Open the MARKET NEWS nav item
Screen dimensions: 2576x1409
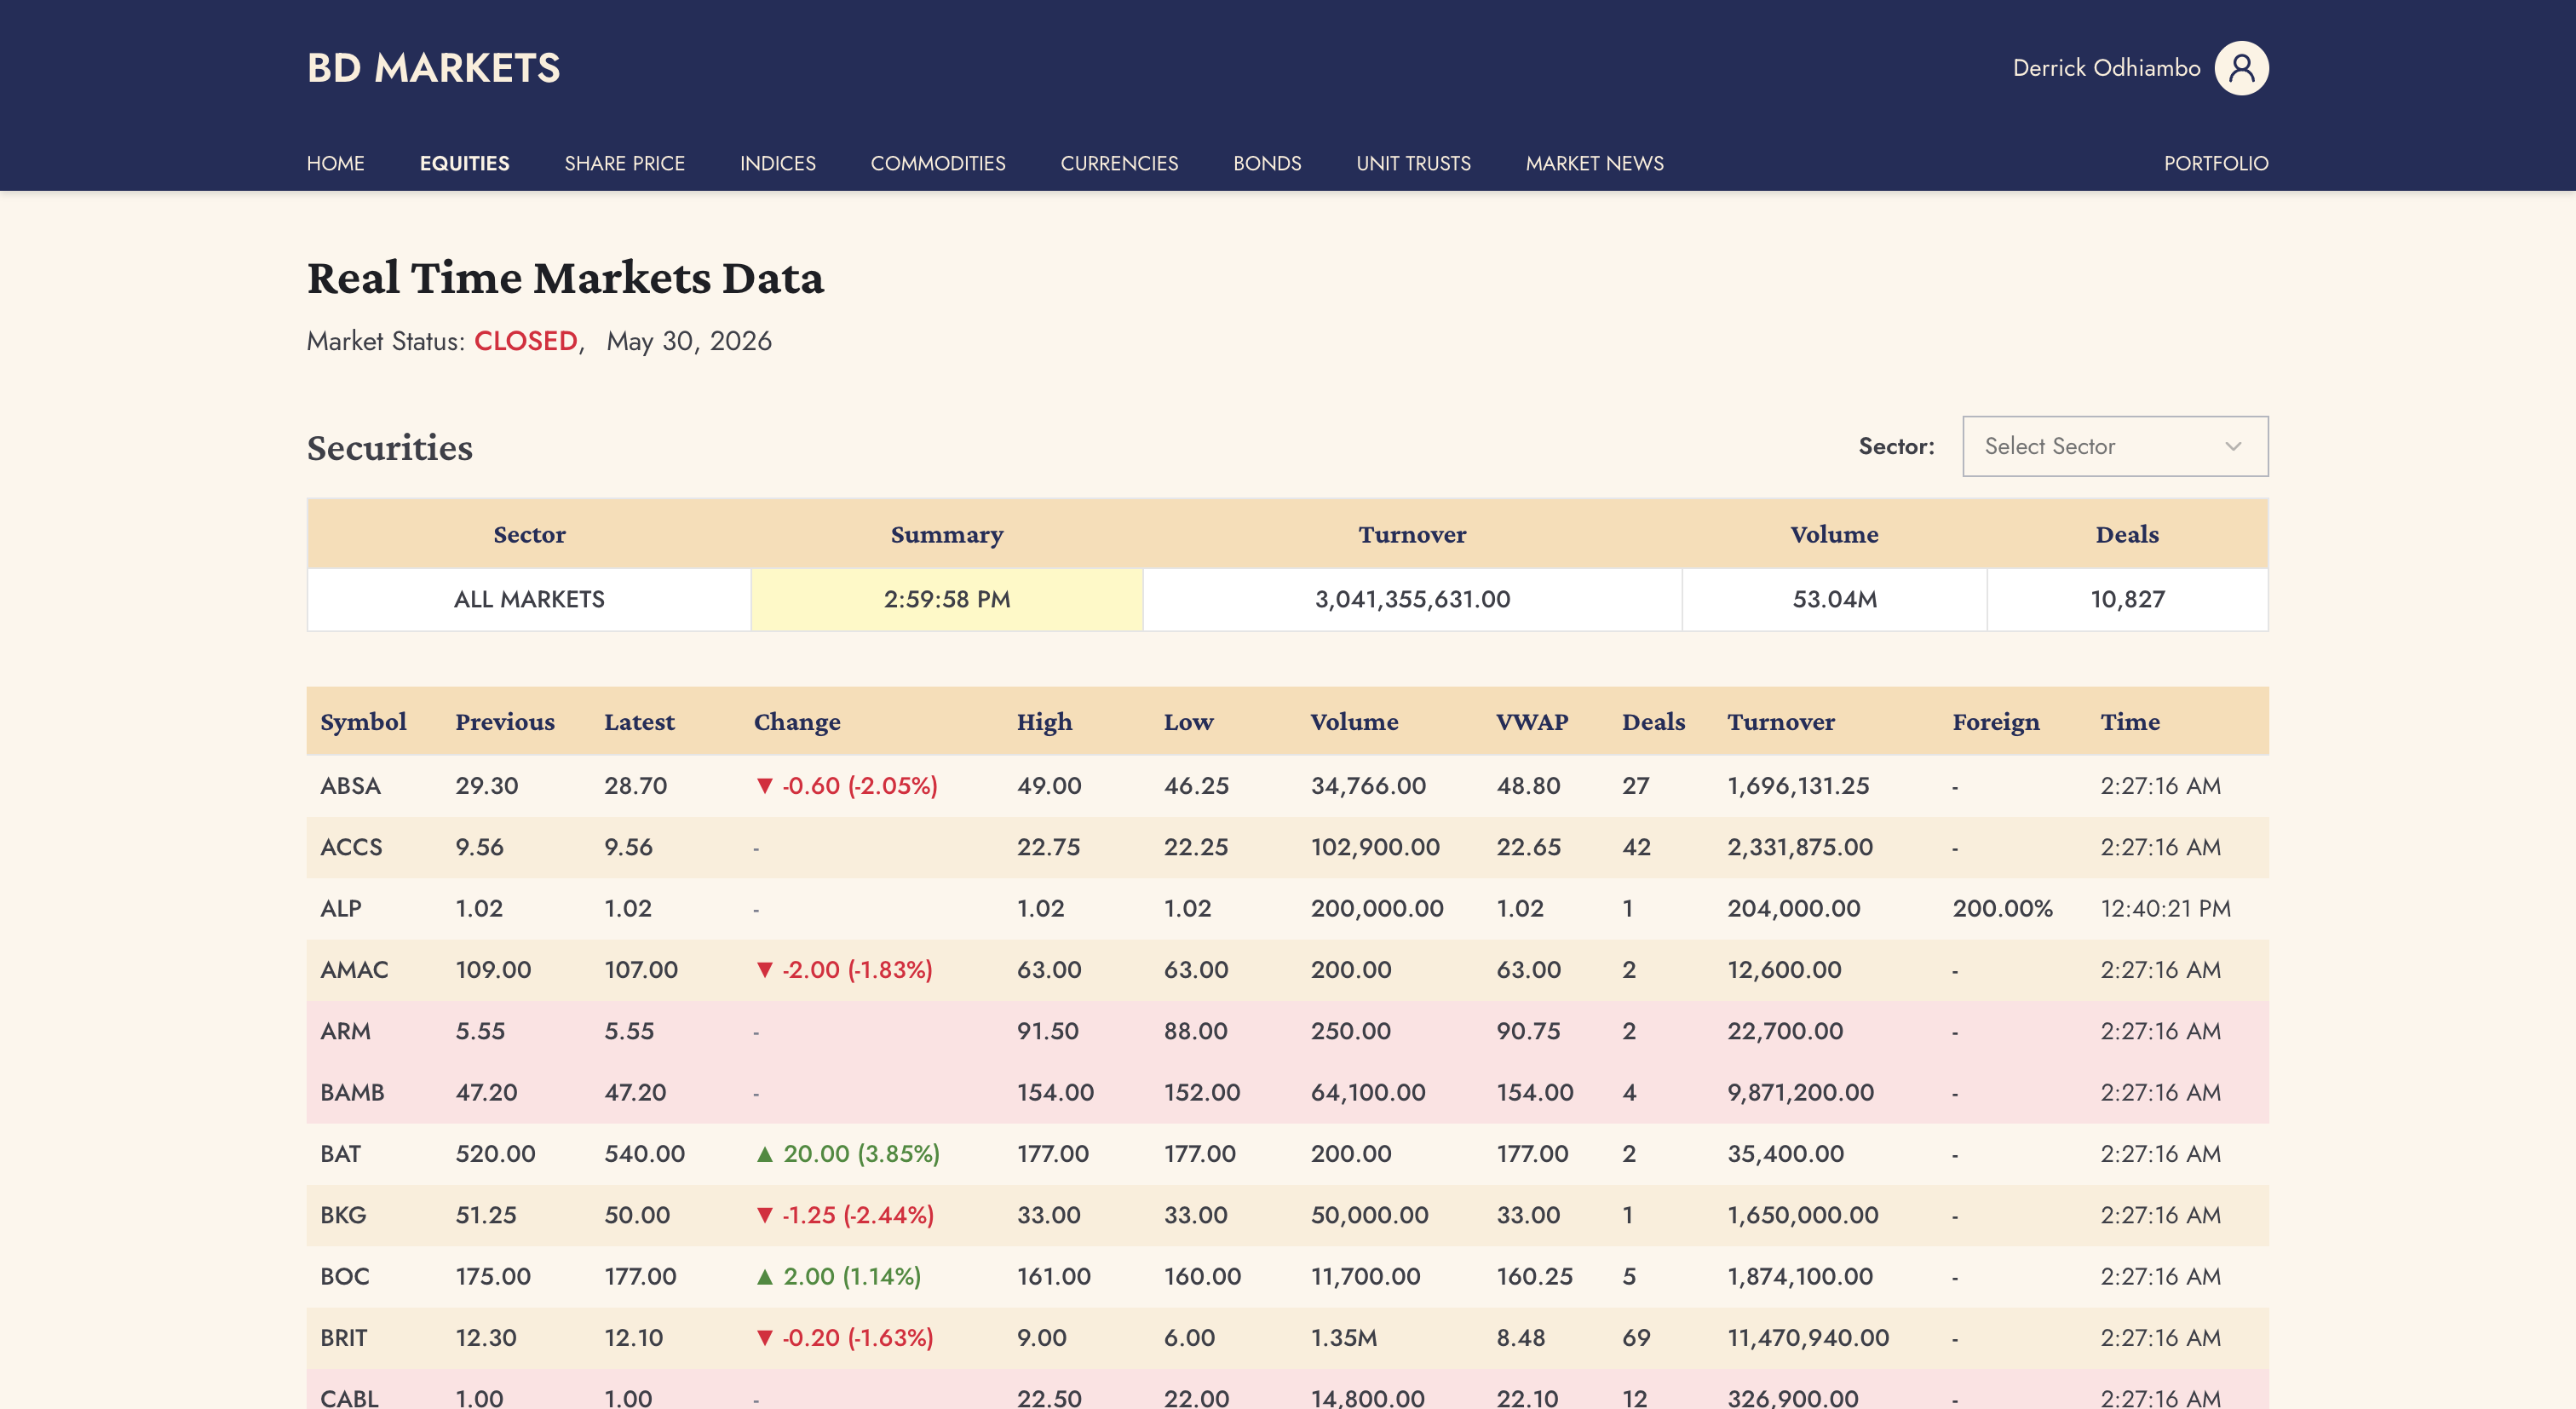[1594, 163]
